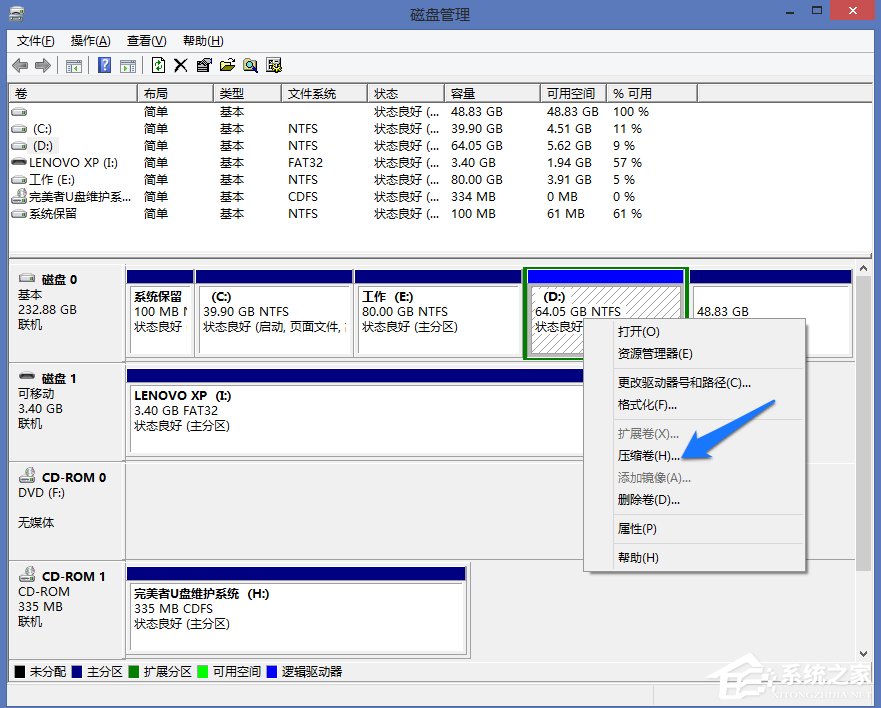Click the Help question mark toolbar icon

pyautogui.click(x=105, y=65)
